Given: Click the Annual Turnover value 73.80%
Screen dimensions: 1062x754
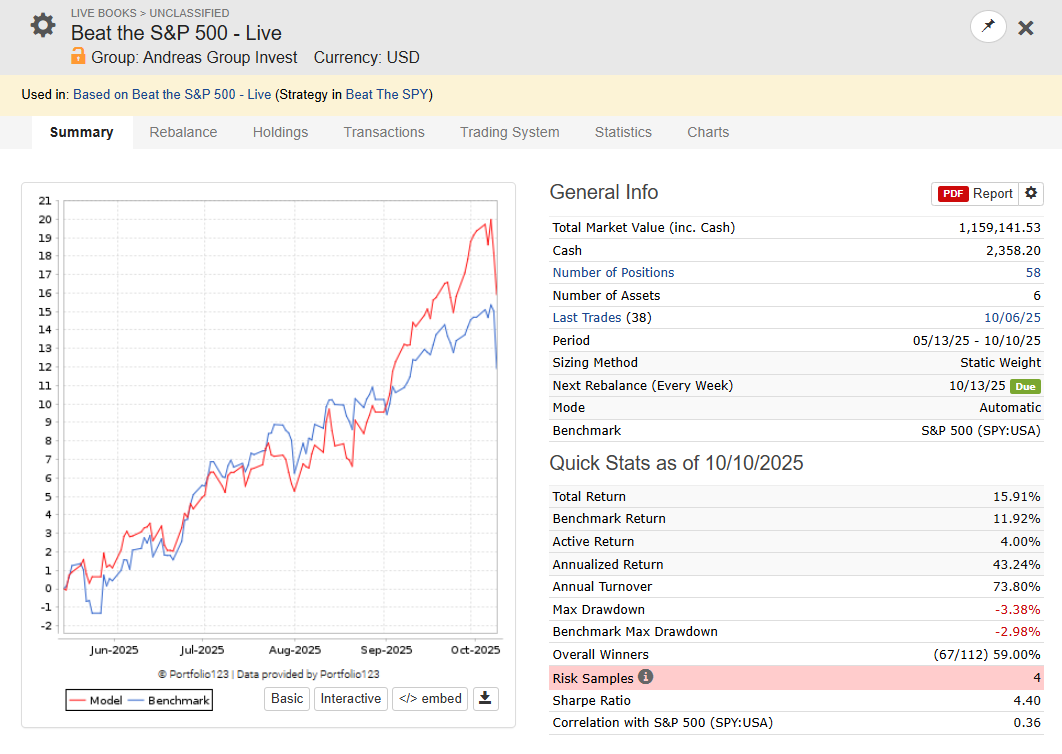Looking at the screenshot, I should point(1016,586).
